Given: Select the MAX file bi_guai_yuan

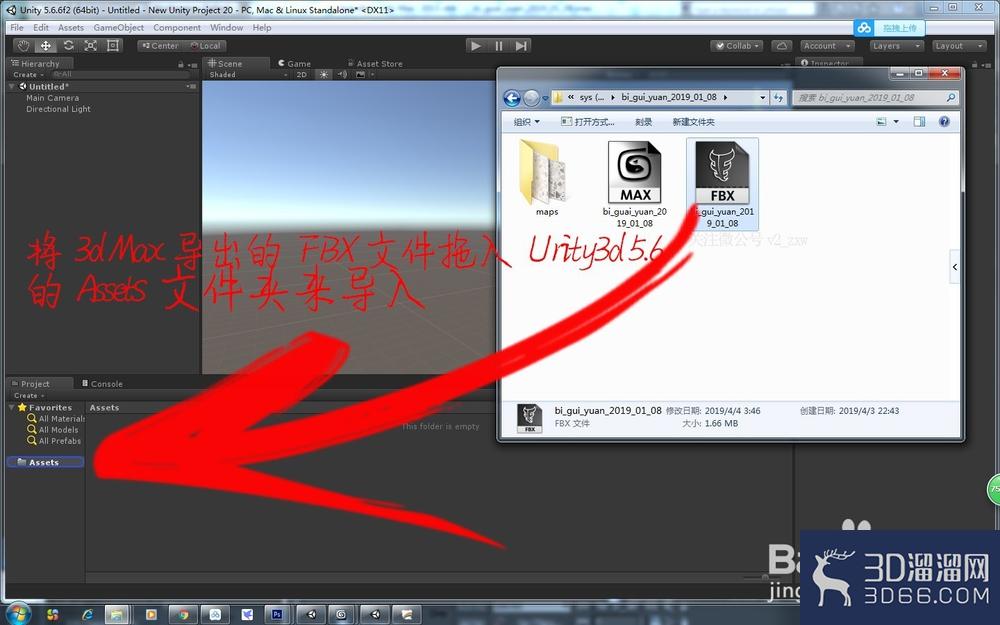Looking at the screenshot, I should [x=635, y=184].
